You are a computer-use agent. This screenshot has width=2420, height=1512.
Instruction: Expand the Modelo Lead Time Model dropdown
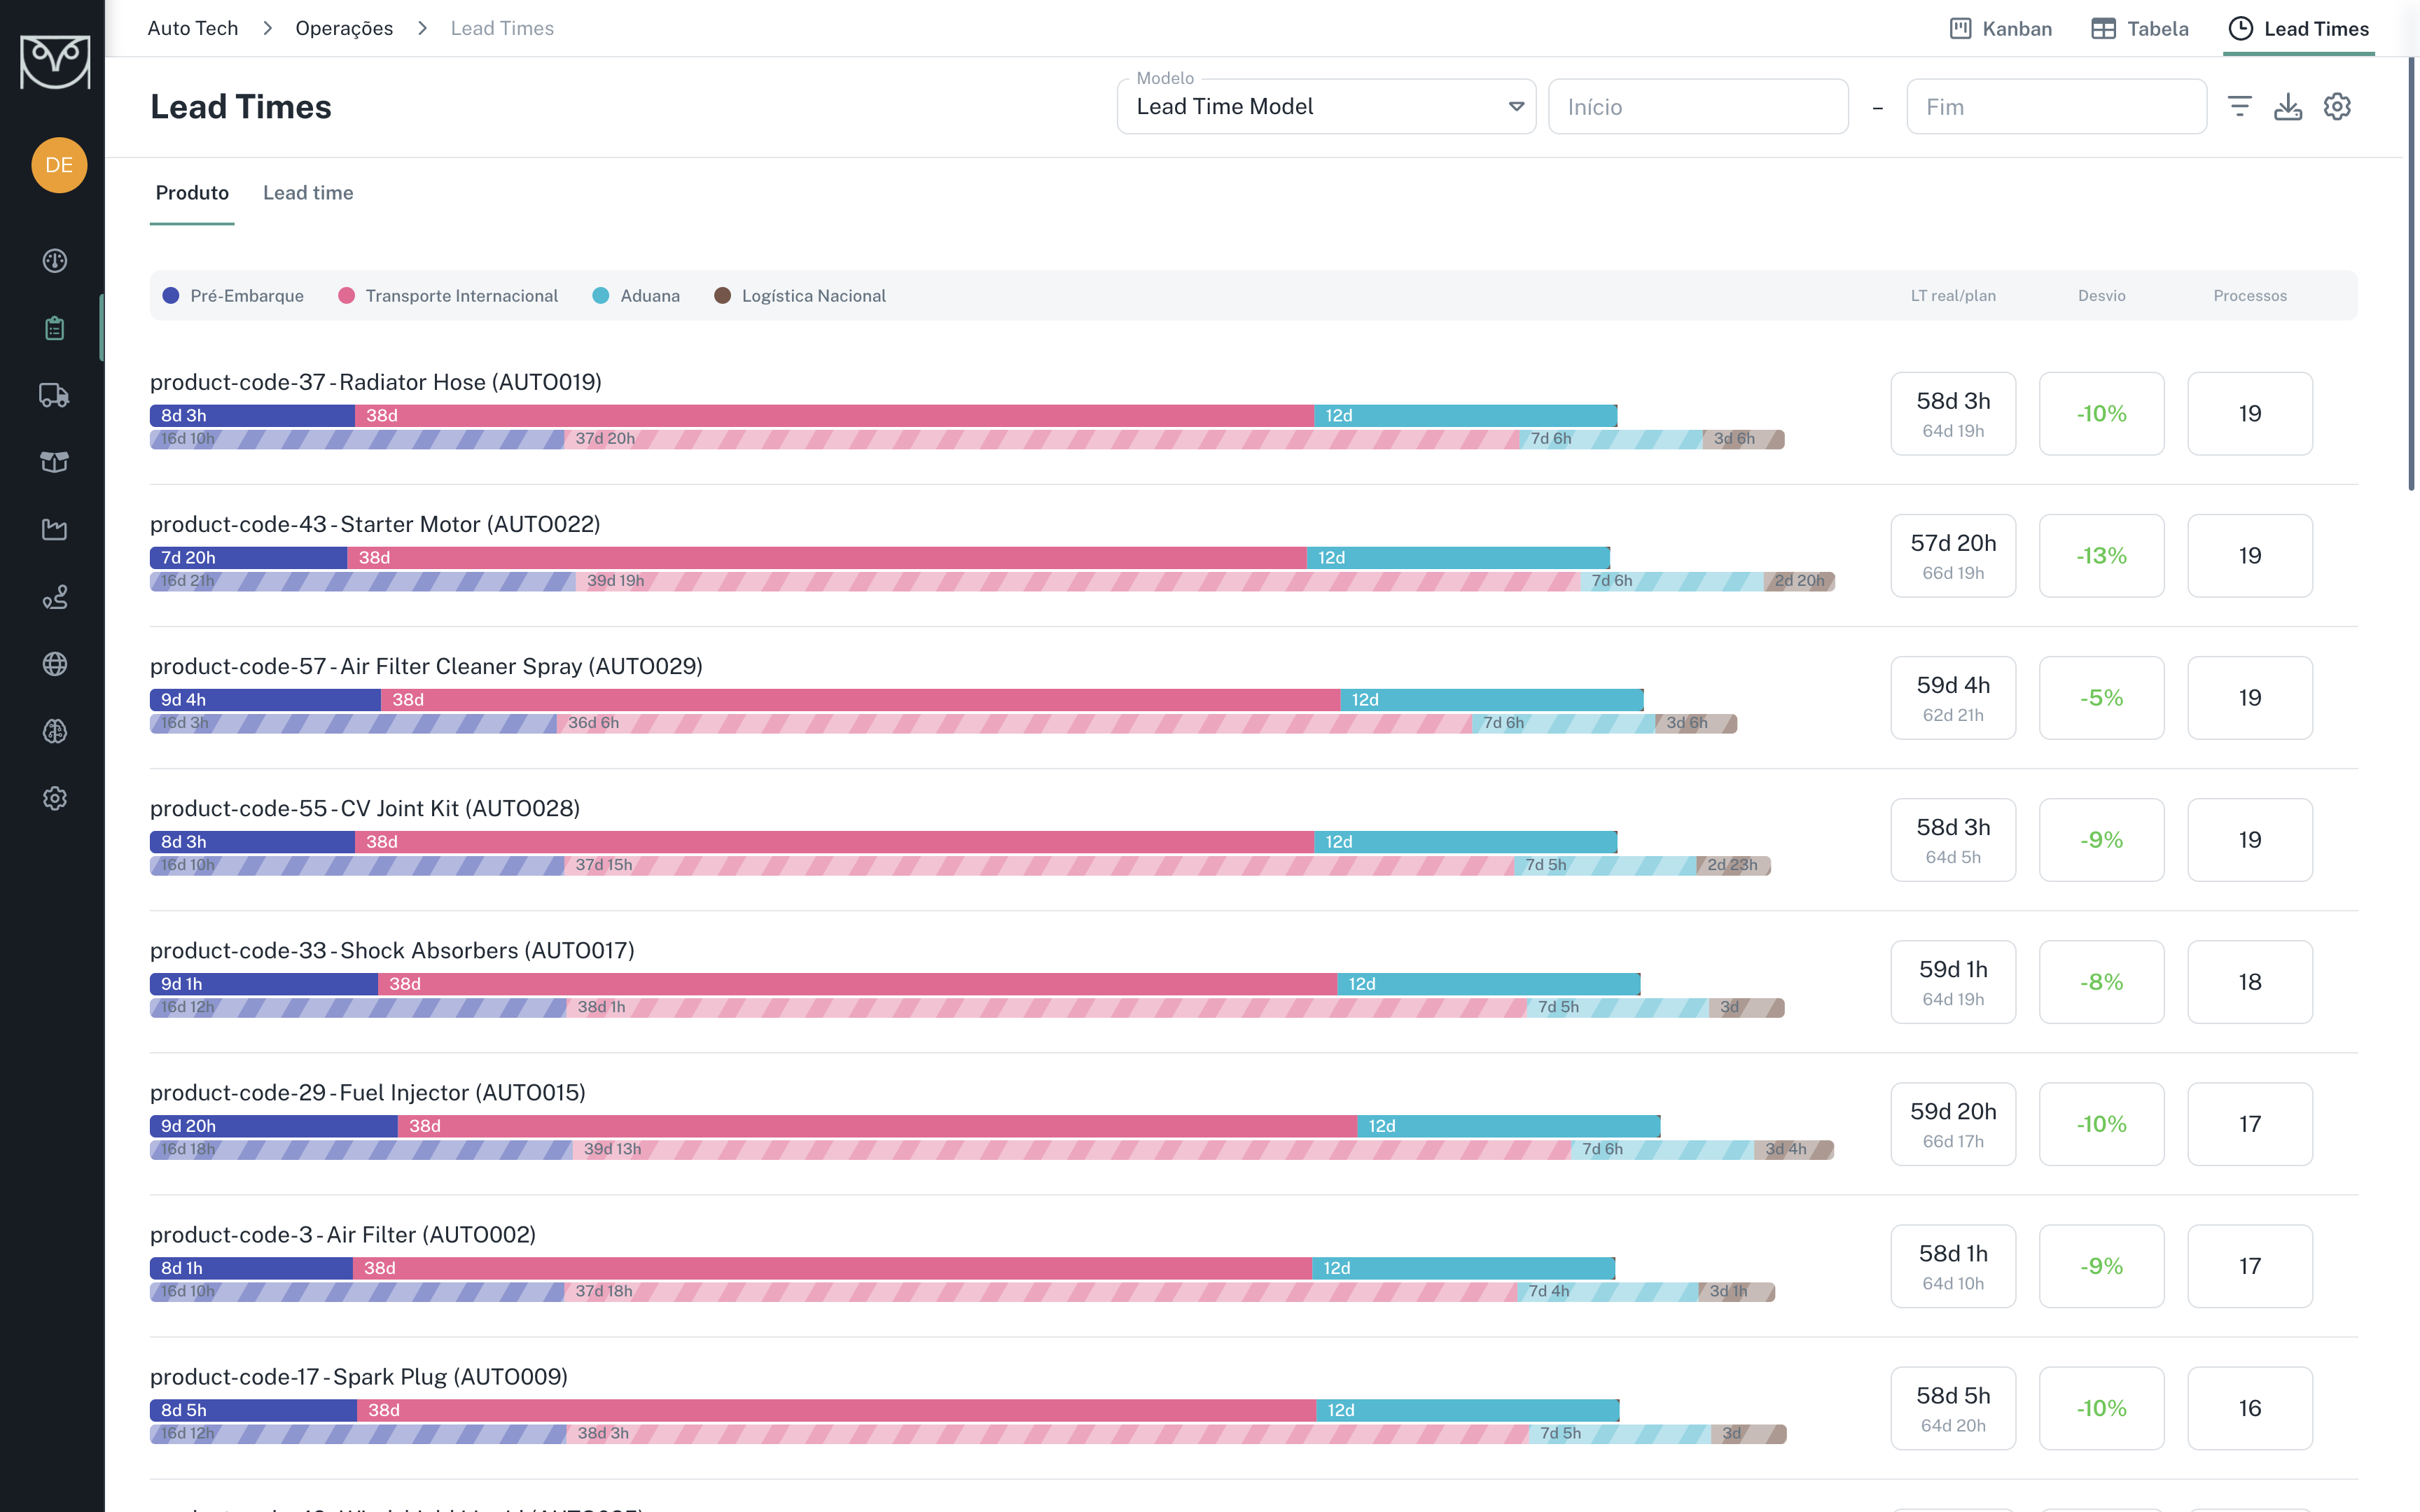tap(1326, 107)
